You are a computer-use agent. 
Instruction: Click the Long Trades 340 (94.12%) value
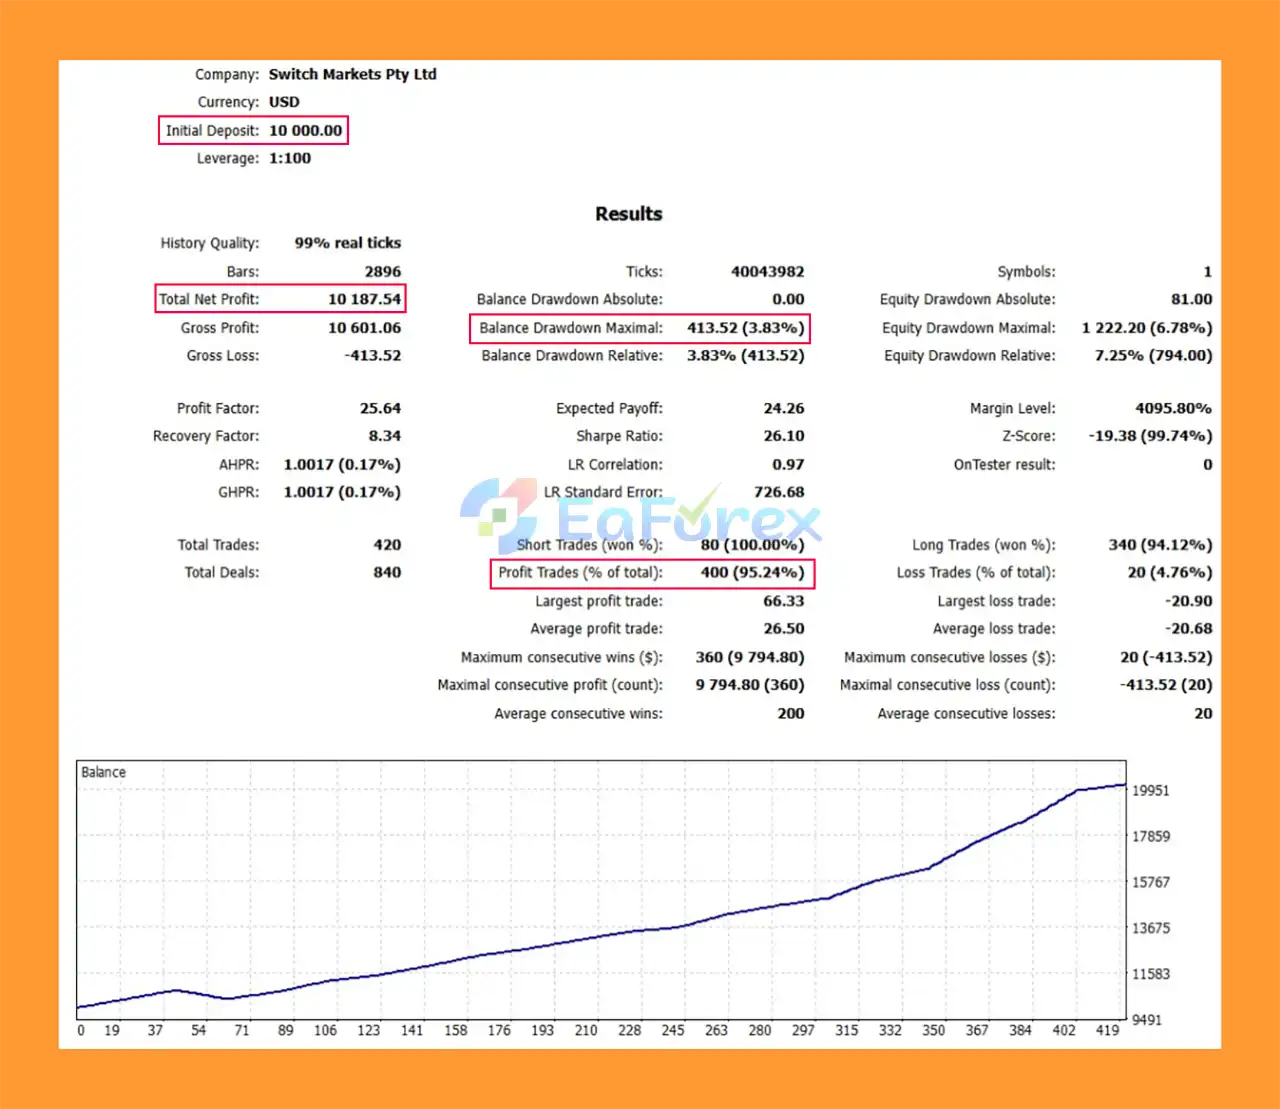pos(1159,545)
